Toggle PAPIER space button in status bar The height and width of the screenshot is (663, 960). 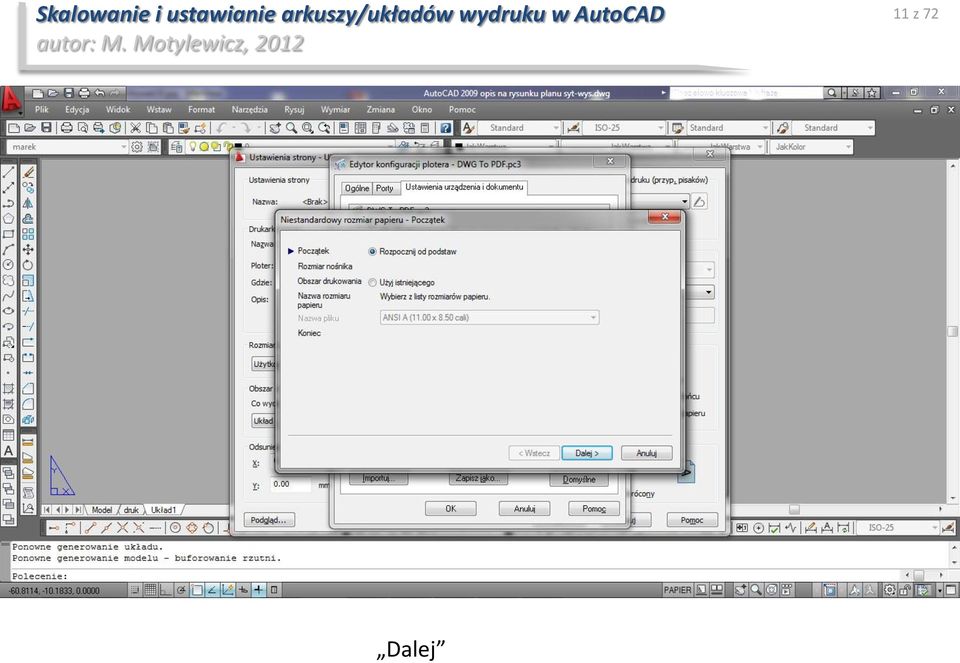pyautogui.click(x=677, y=590)
